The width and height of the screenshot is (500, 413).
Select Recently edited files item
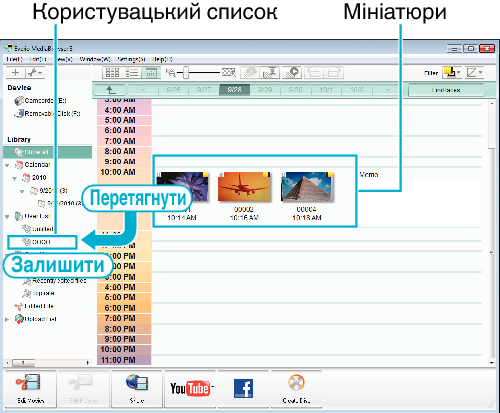pyautogui.click(x=54, y=281)
